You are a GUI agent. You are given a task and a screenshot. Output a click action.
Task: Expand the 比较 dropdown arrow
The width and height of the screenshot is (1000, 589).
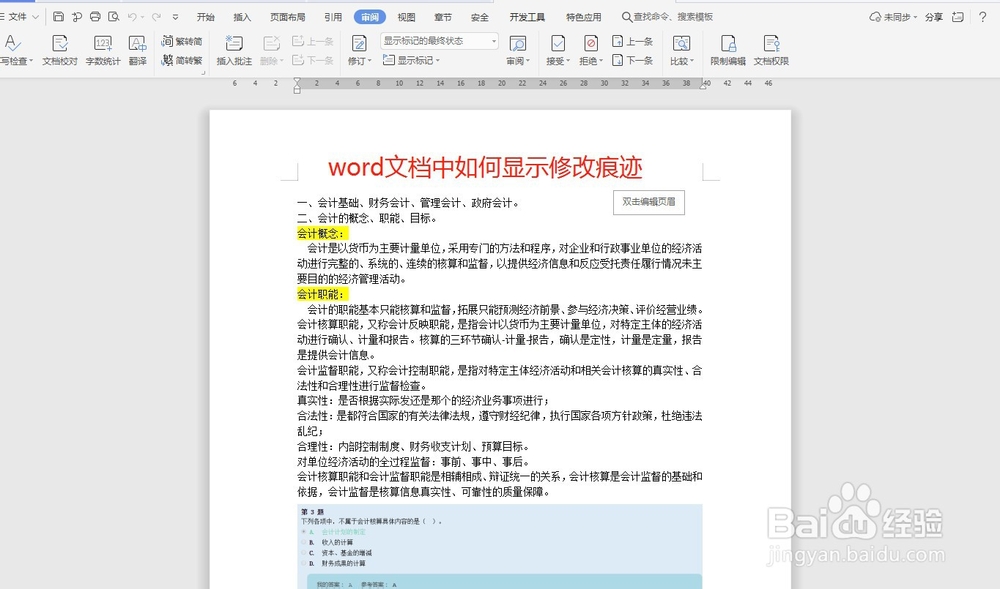click(692, 62)
